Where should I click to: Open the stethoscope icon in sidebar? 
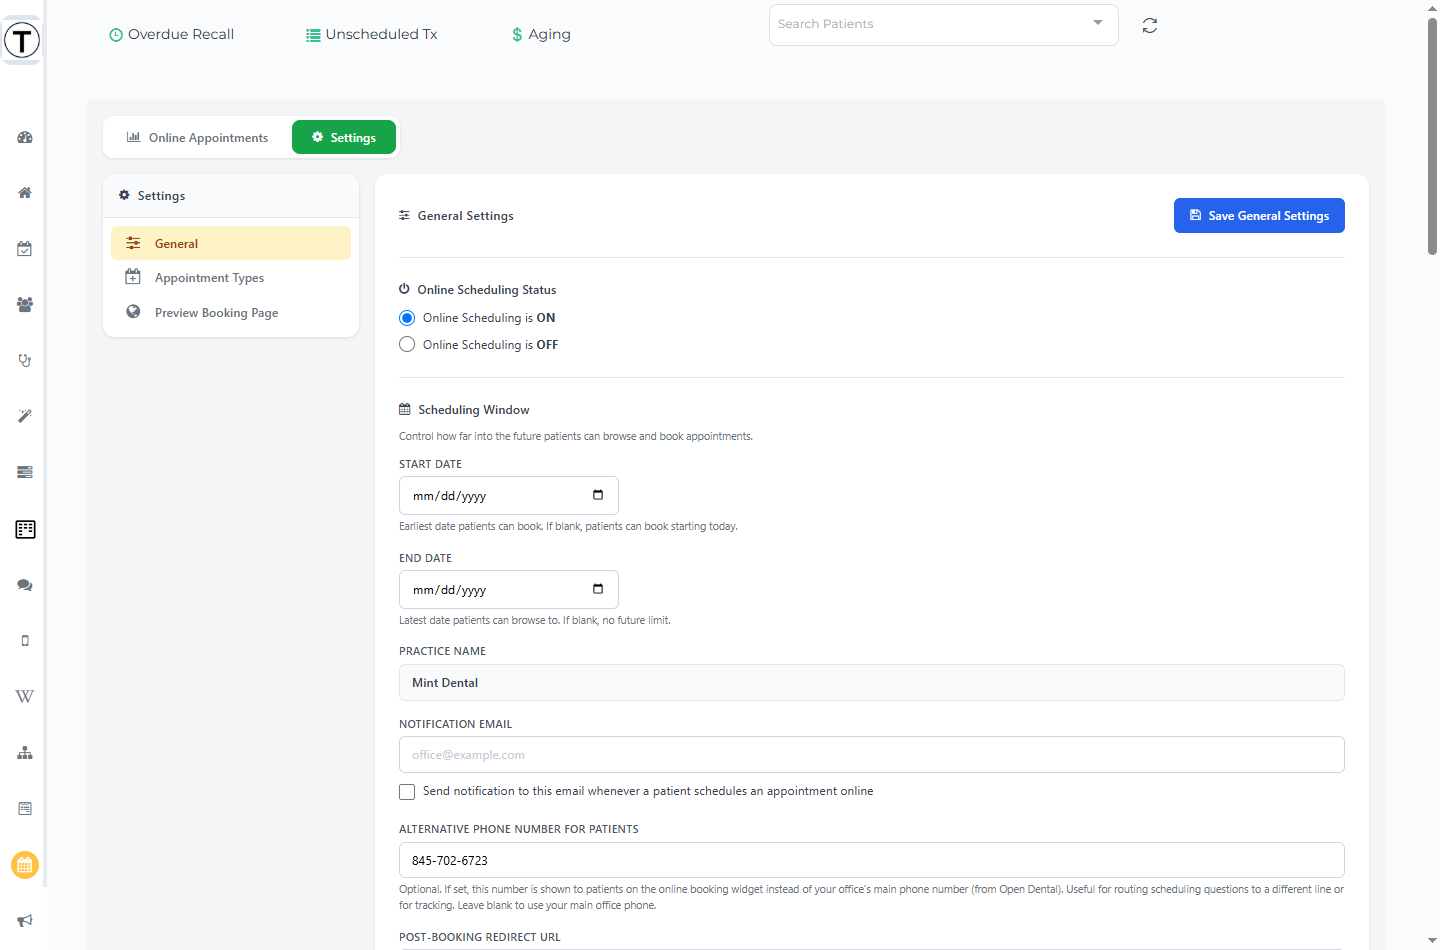[25, 361]
